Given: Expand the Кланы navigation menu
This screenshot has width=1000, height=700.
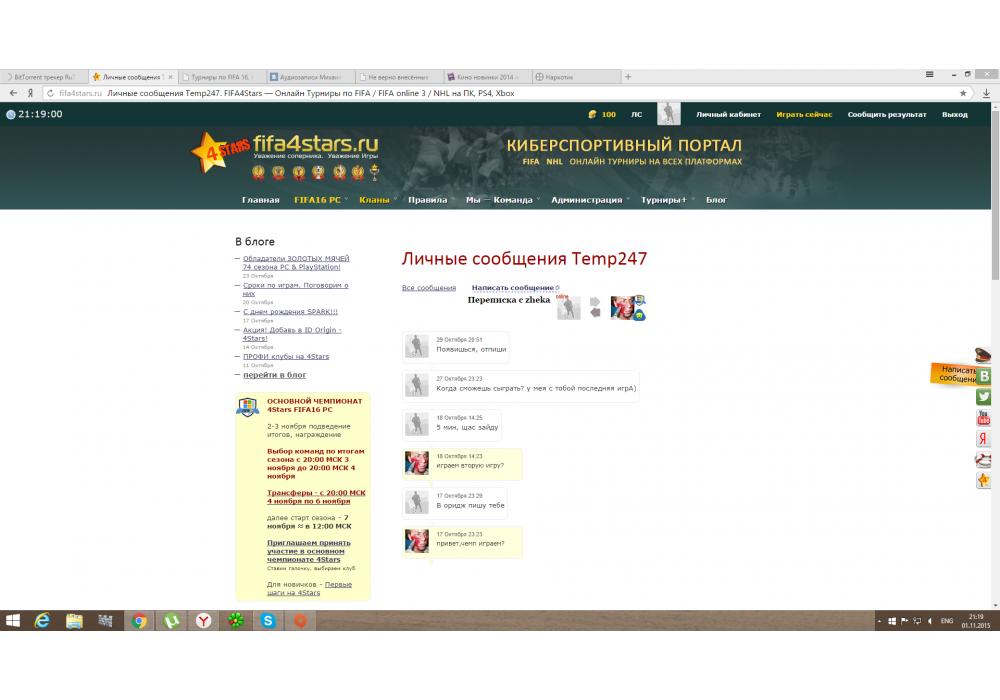Looking at the screenshot, I should (375, 200).
